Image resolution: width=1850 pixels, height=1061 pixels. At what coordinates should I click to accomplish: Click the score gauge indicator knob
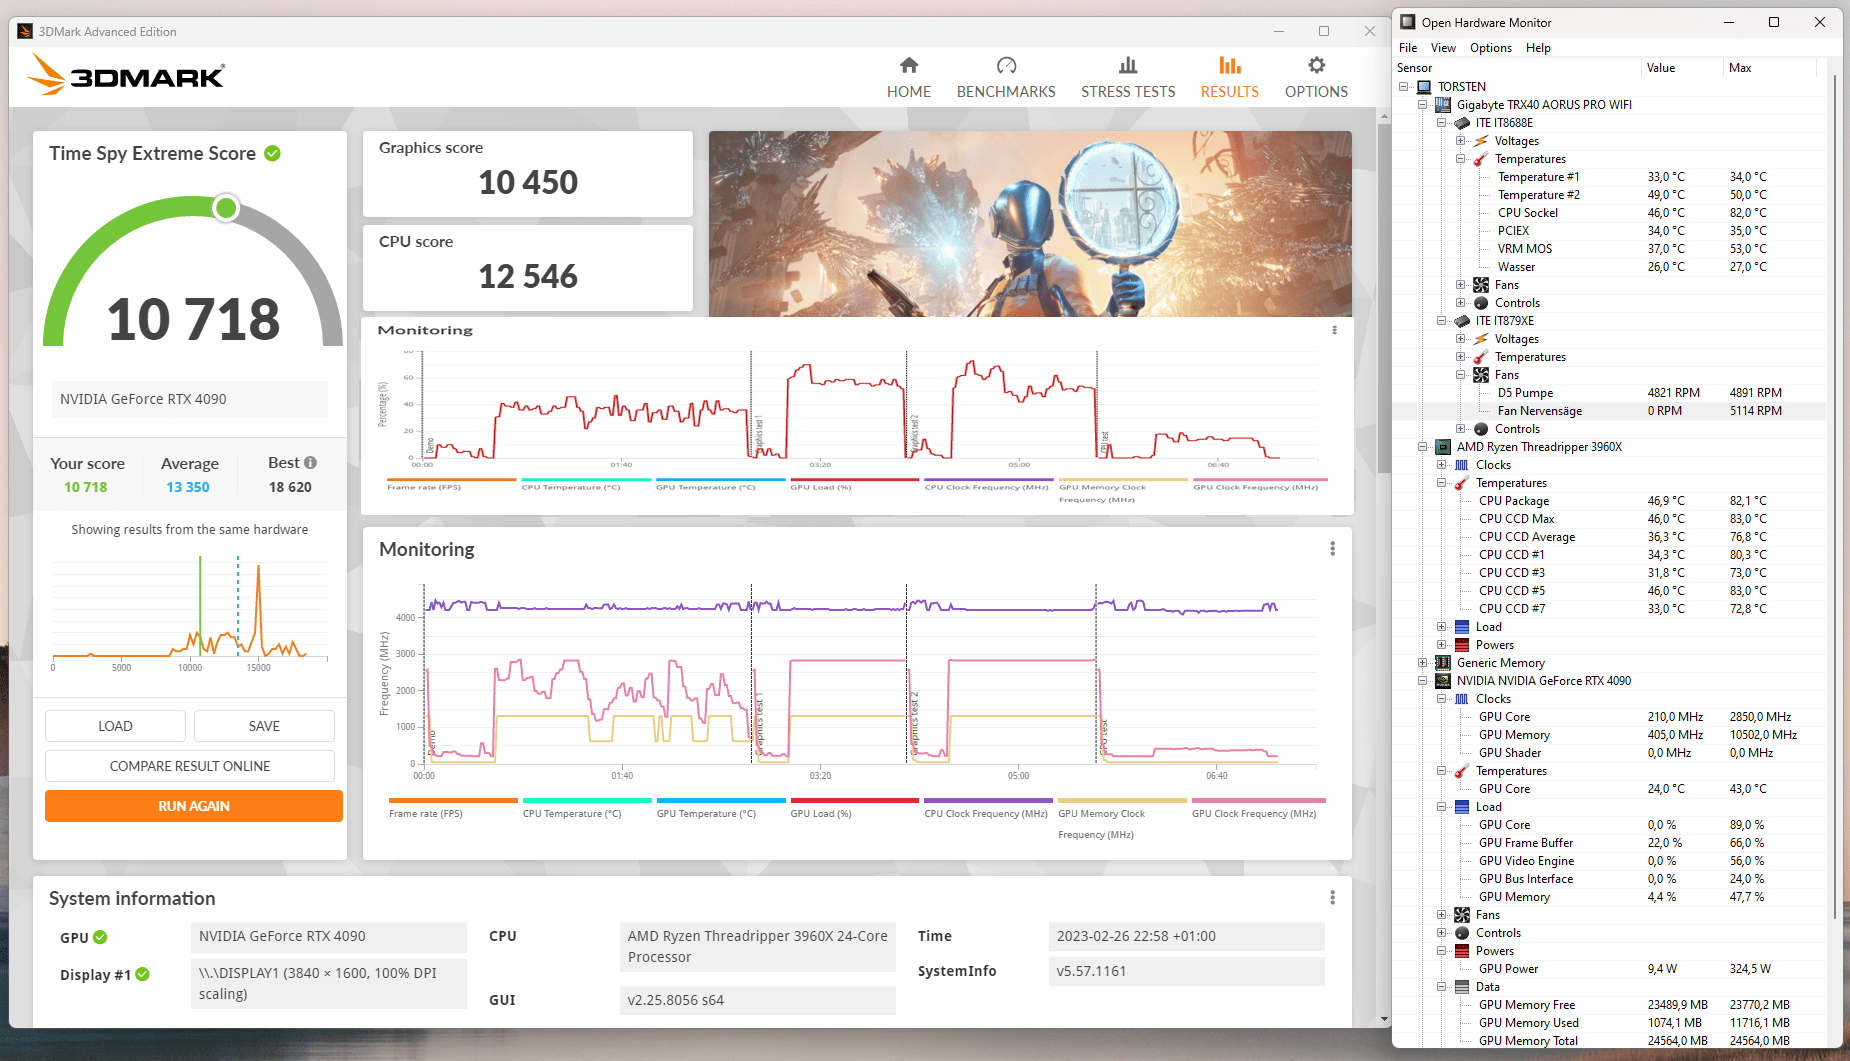tap(226, 208)
